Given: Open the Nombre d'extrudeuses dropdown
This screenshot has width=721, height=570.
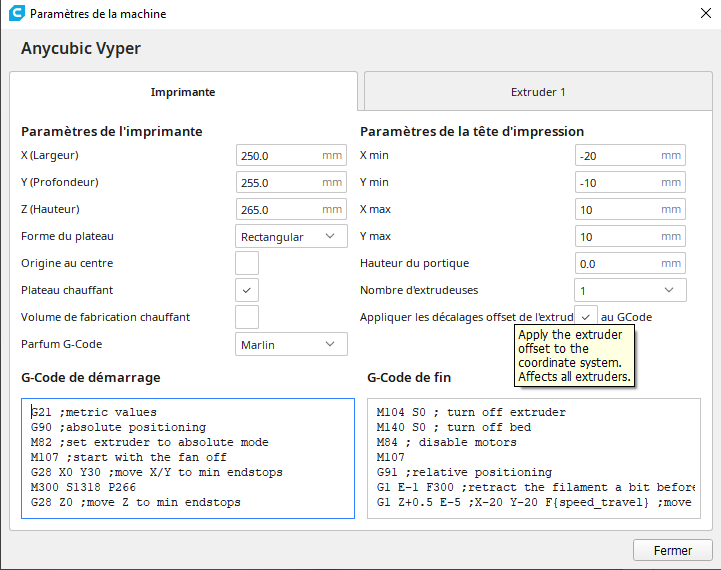Looking at the screenshot, I should (x=630, y=290).
